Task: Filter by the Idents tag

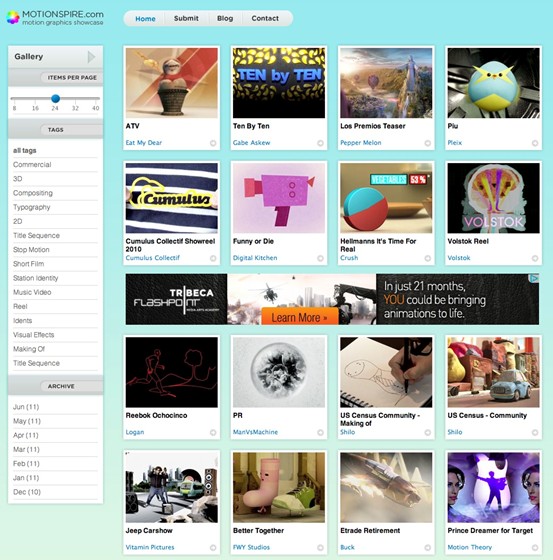Action: point(23,321)
